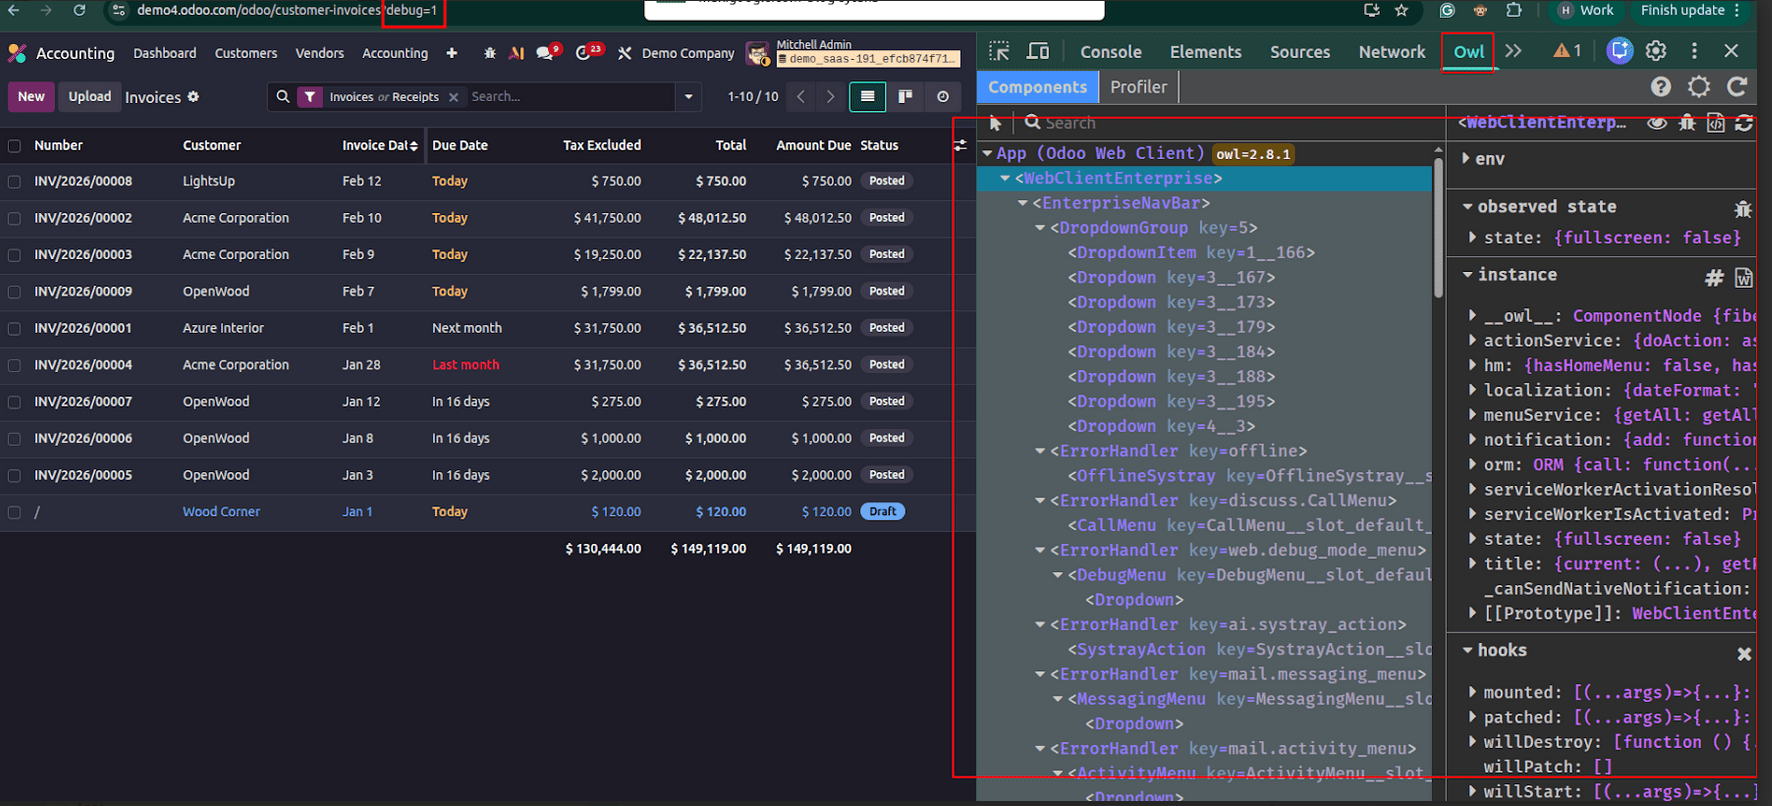Open the Vendors menu
The image size is (1772, 806).
point(319,53)
